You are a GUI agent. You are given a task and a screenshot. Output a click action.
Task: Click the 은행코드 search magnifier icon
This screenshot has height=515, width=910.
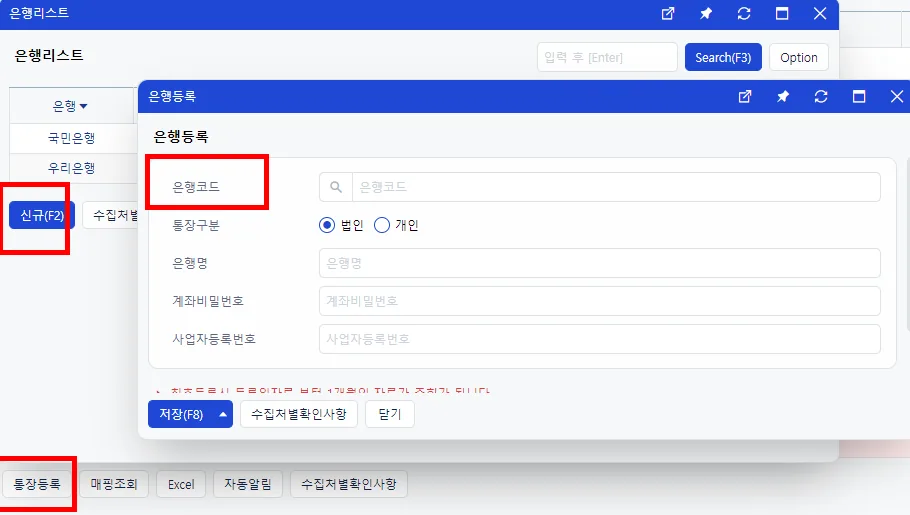(335, 187)
